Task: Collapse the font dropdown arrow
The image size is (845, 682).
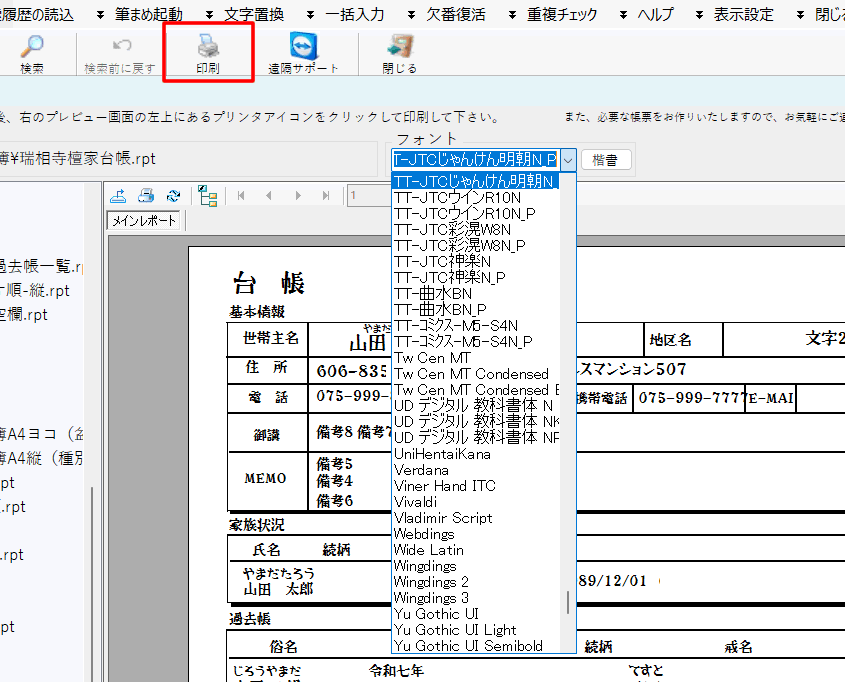Action: (568, 160)
